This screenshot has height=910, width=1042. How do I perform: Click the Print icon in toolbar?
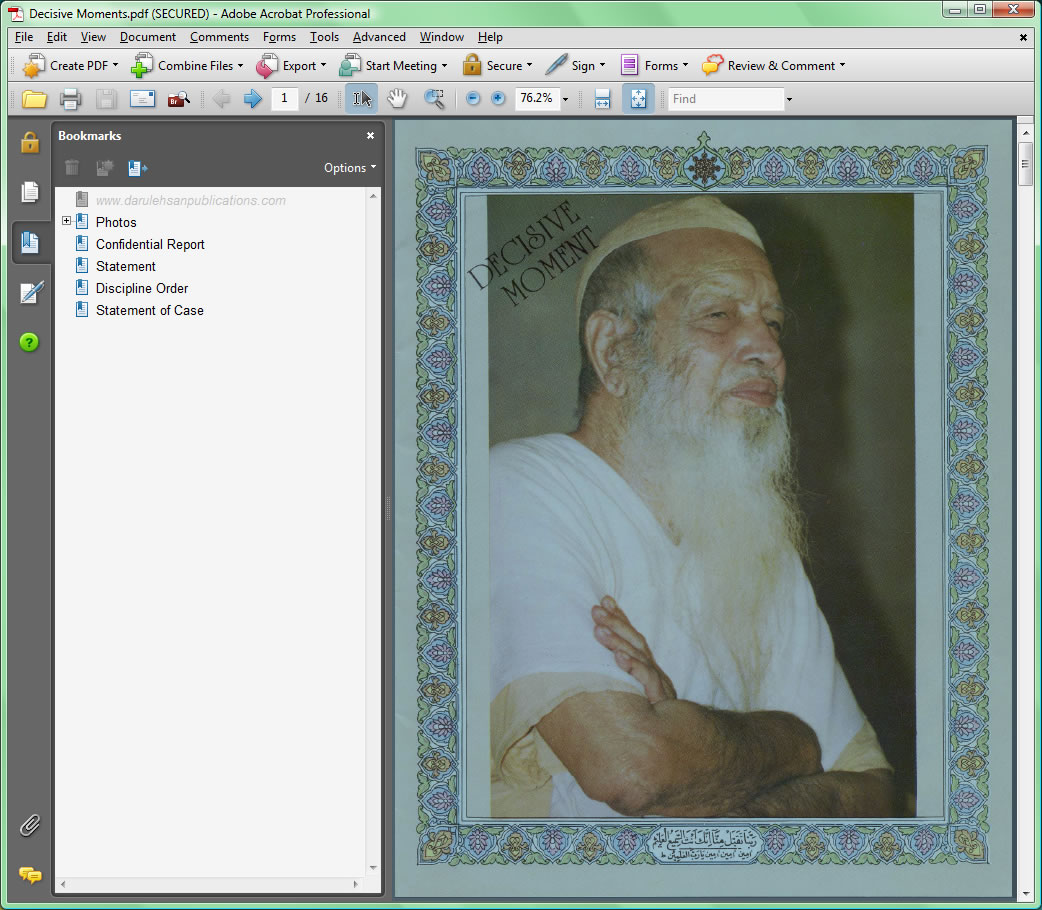[x=70, y=99]
